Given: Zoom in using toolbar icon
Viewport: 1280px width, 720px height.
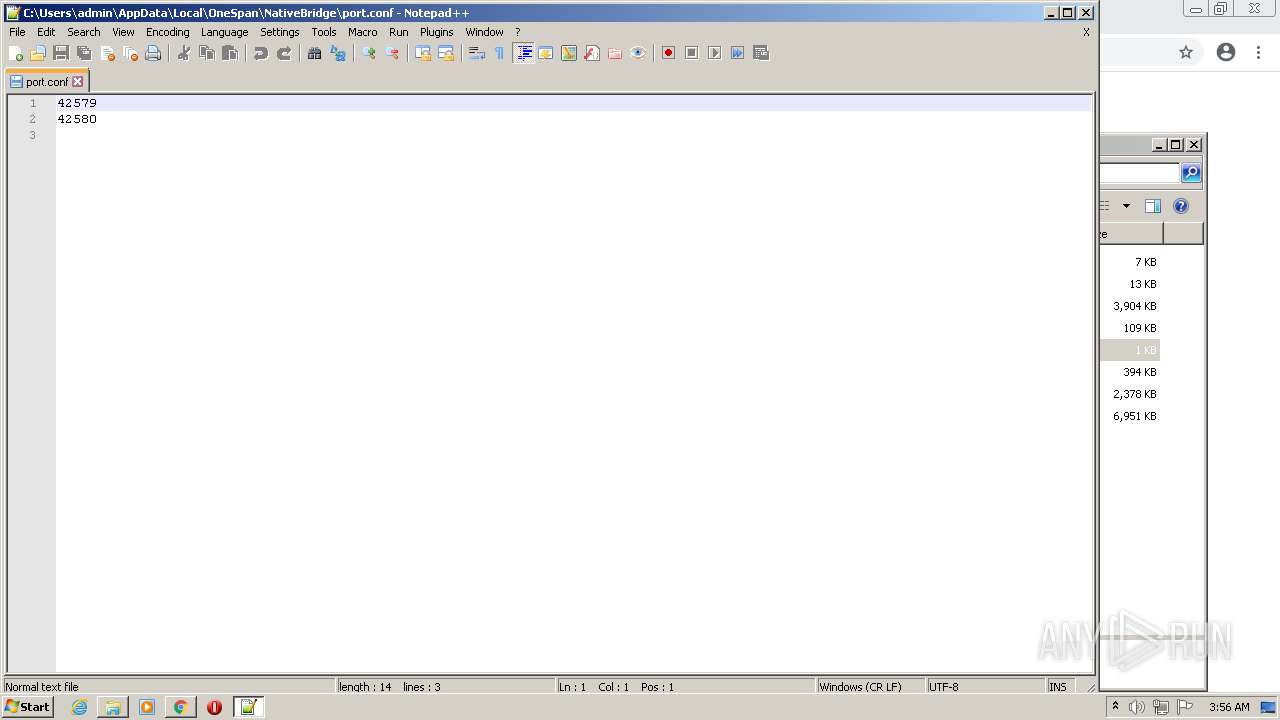Looking at the screenshot, I should click(x=369, y=53).
